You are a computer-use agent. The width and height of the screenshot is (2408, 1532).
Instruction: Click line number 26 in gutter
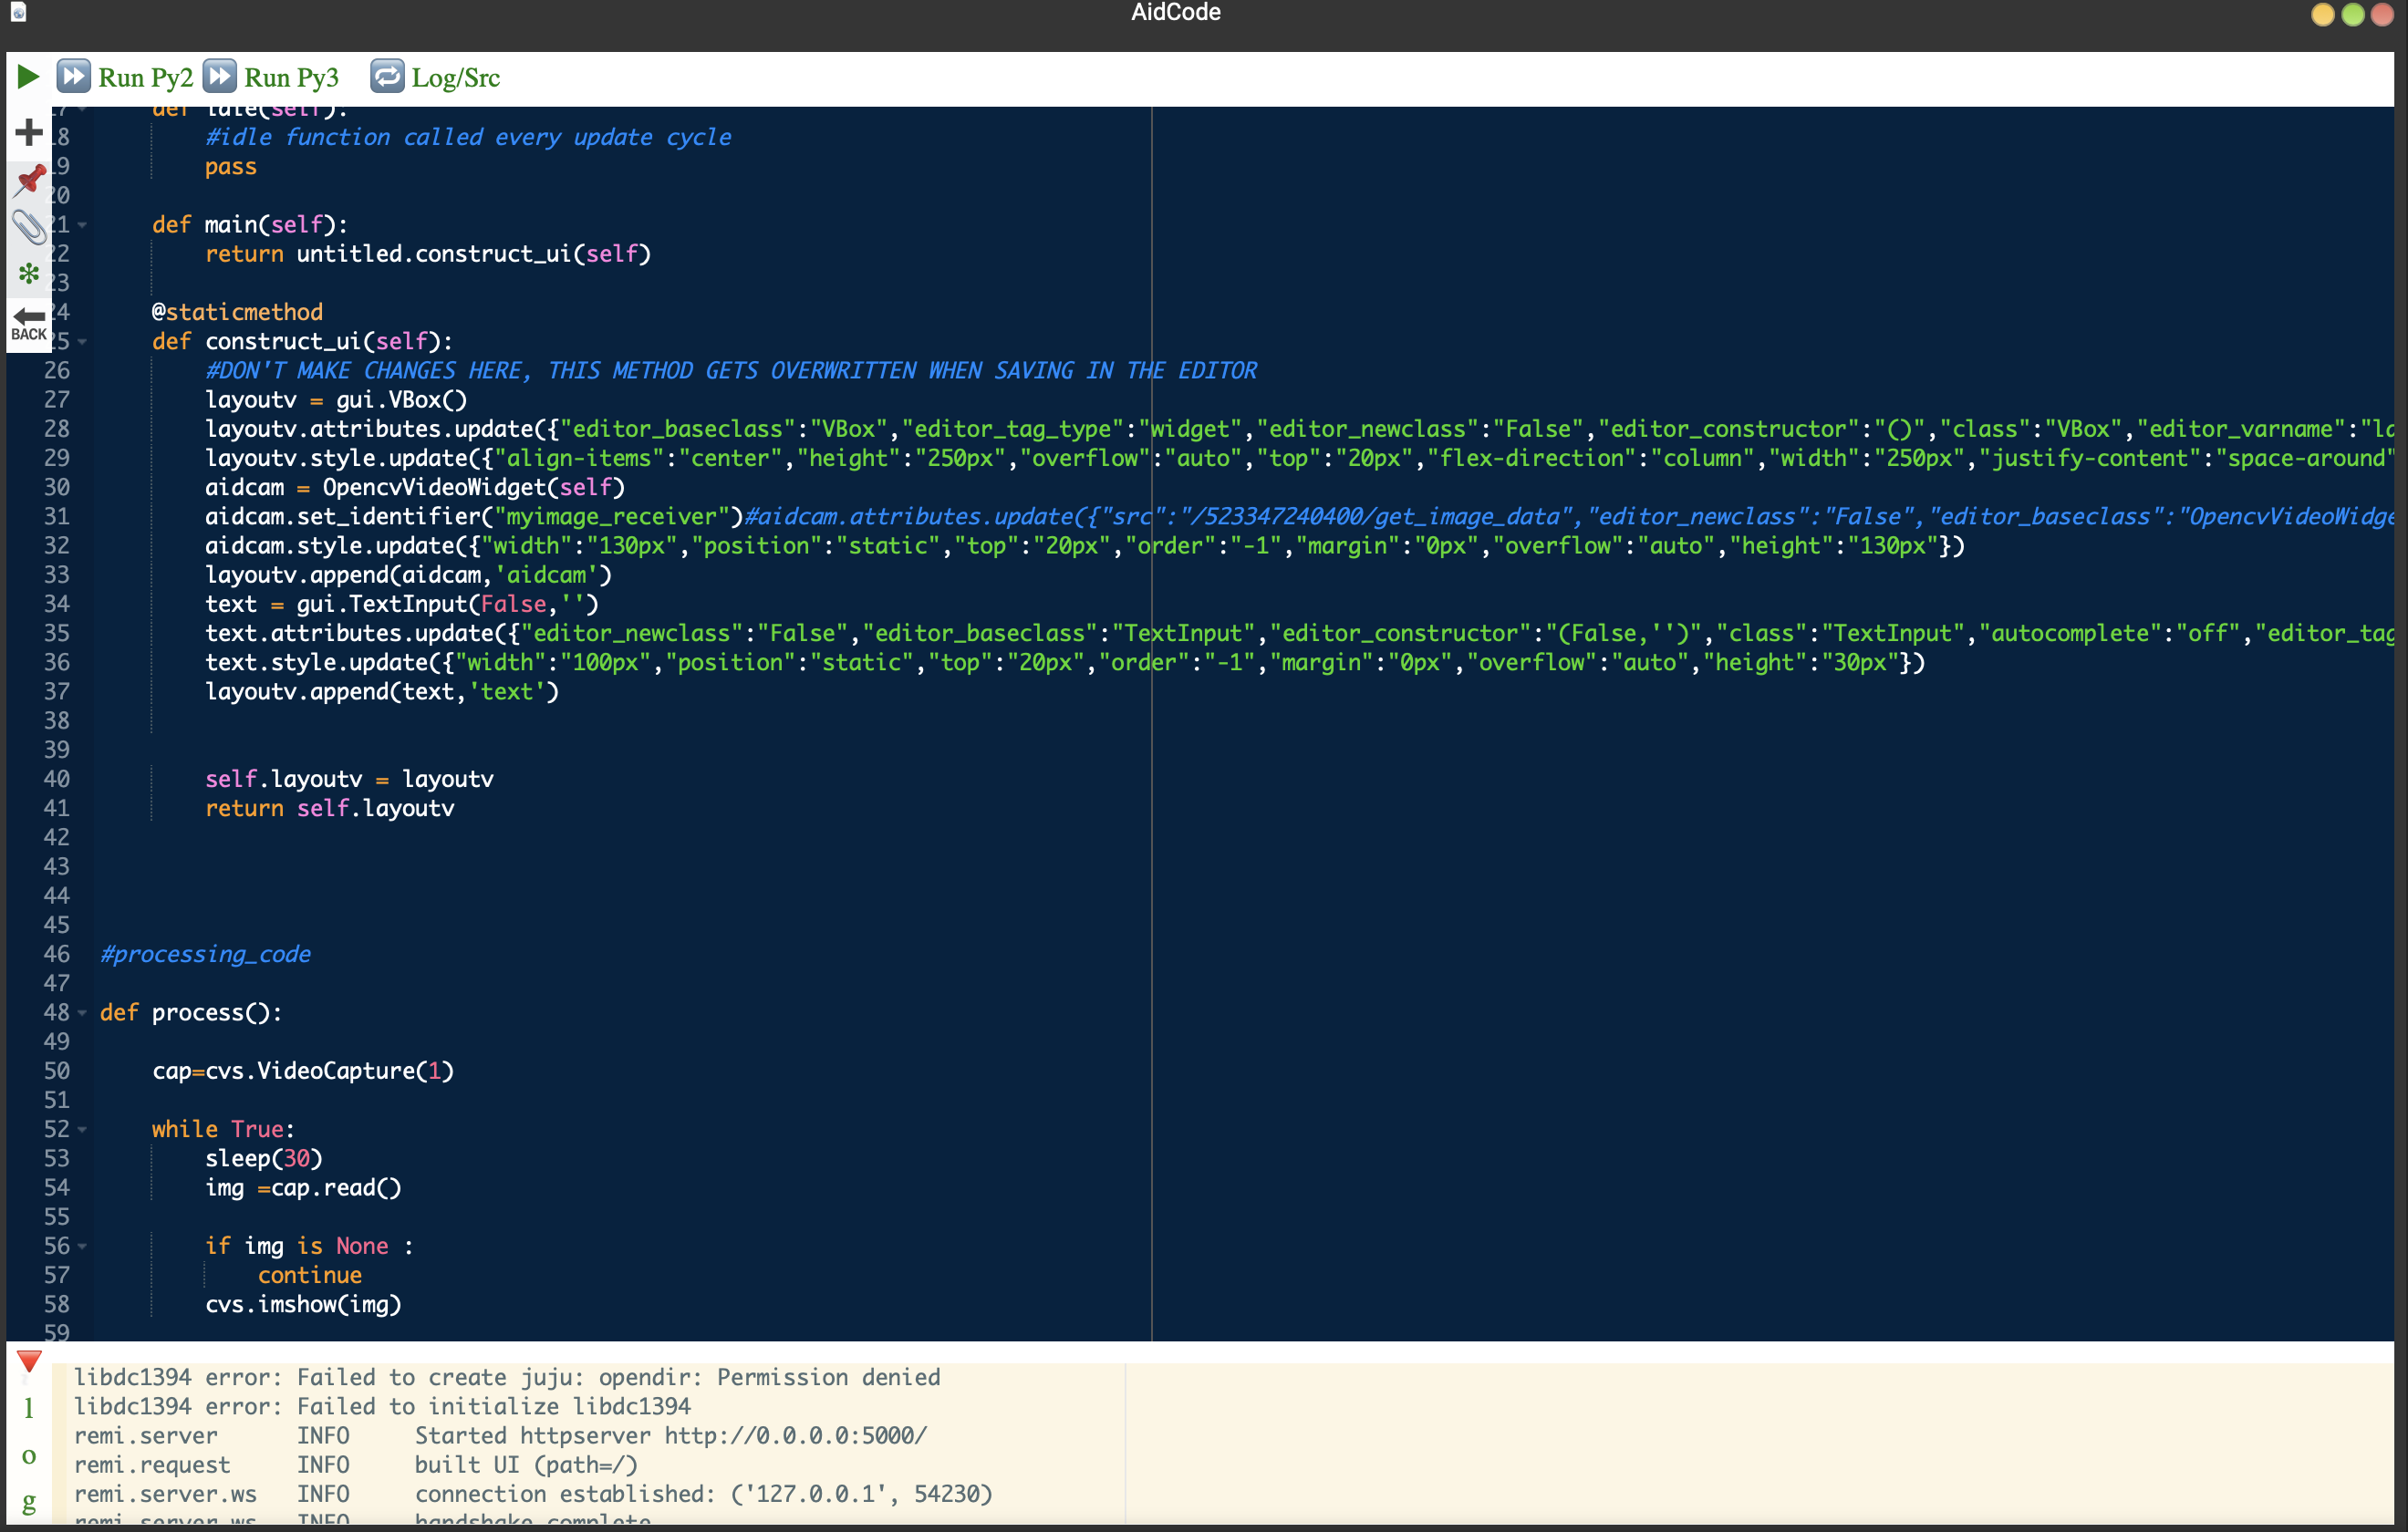pyautogui.click(x=57, y=371)
